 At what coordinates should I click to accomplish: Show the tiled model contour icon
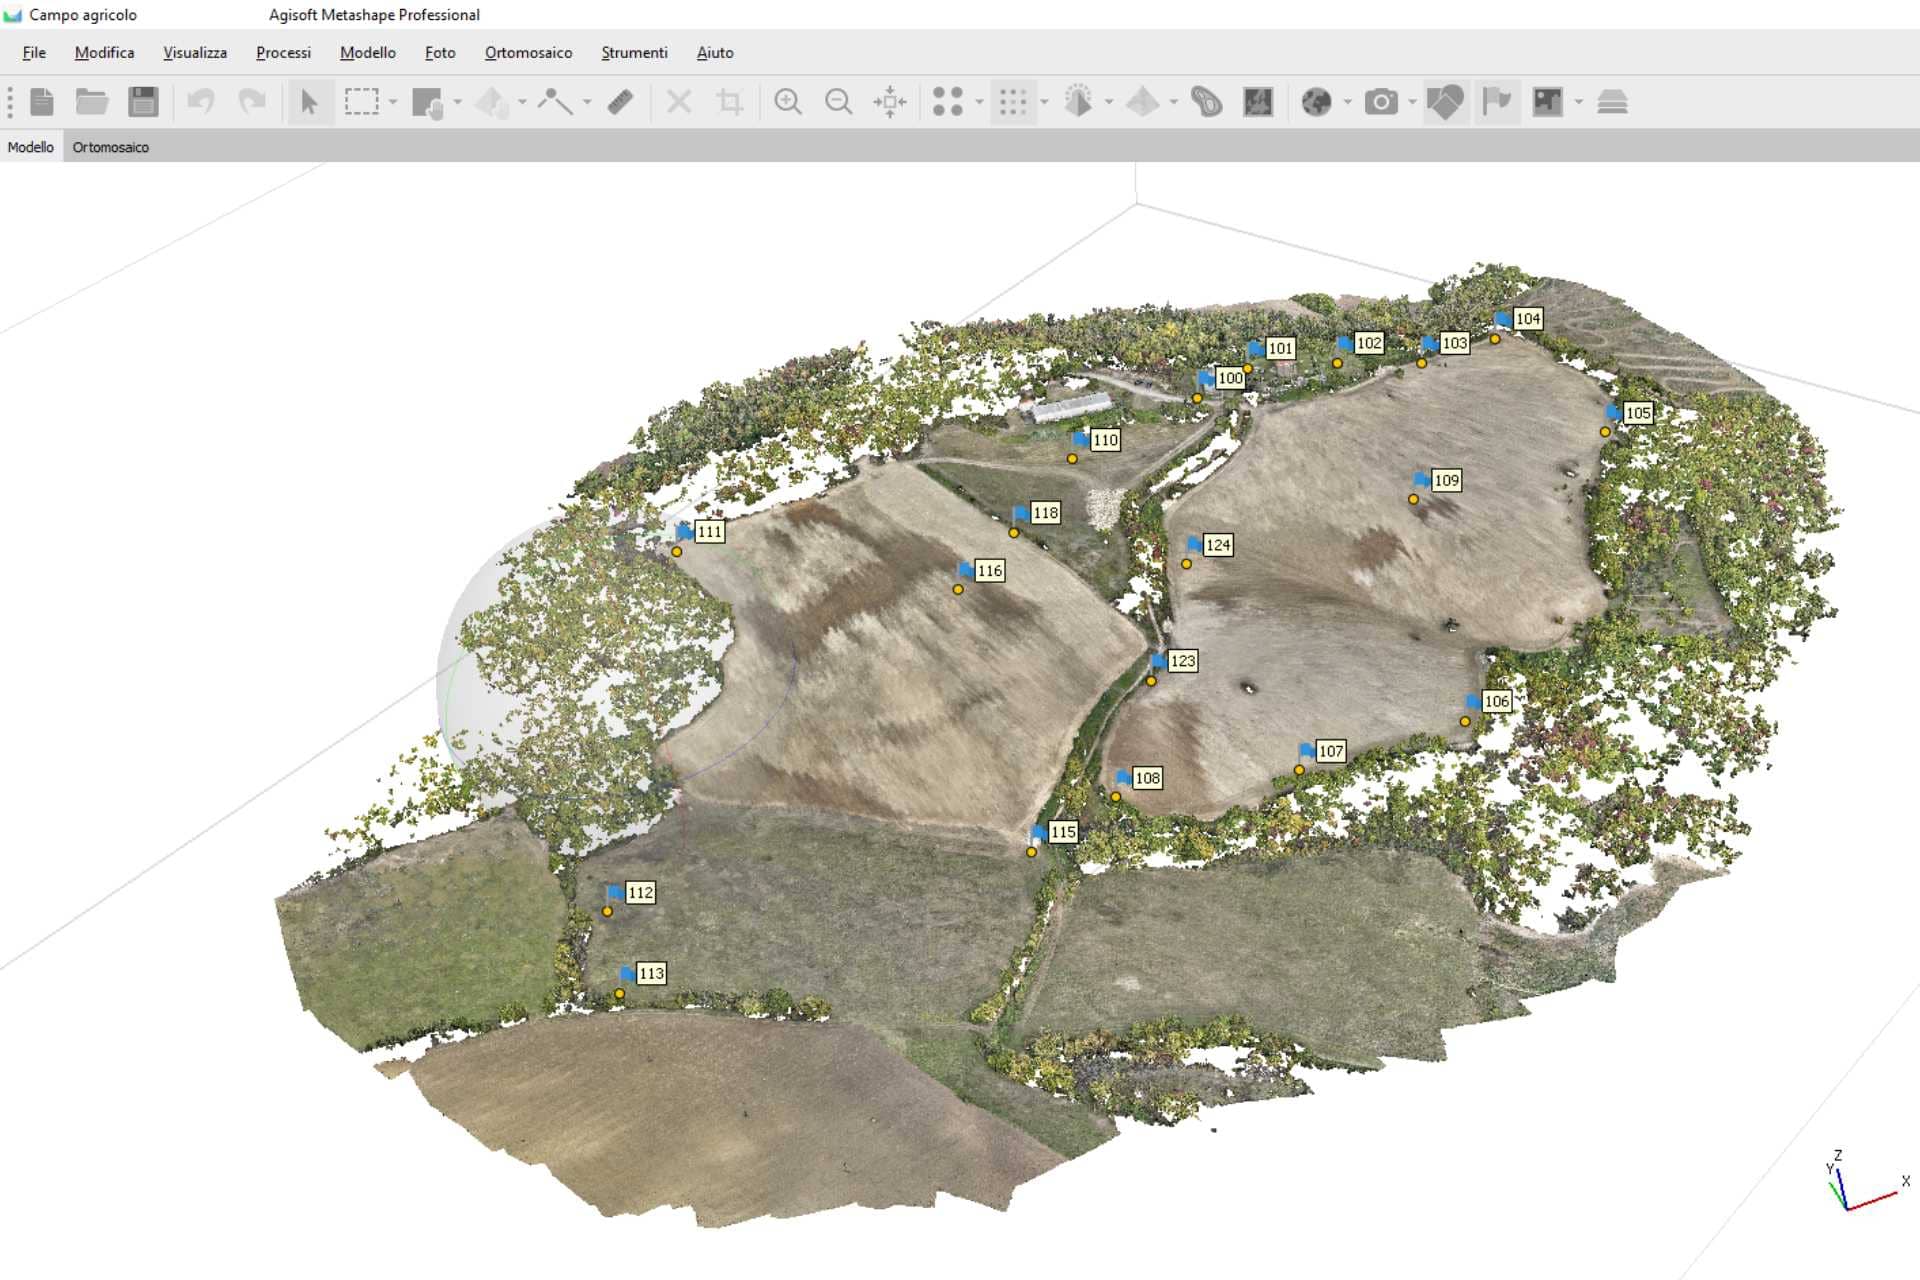(1207, 102)
